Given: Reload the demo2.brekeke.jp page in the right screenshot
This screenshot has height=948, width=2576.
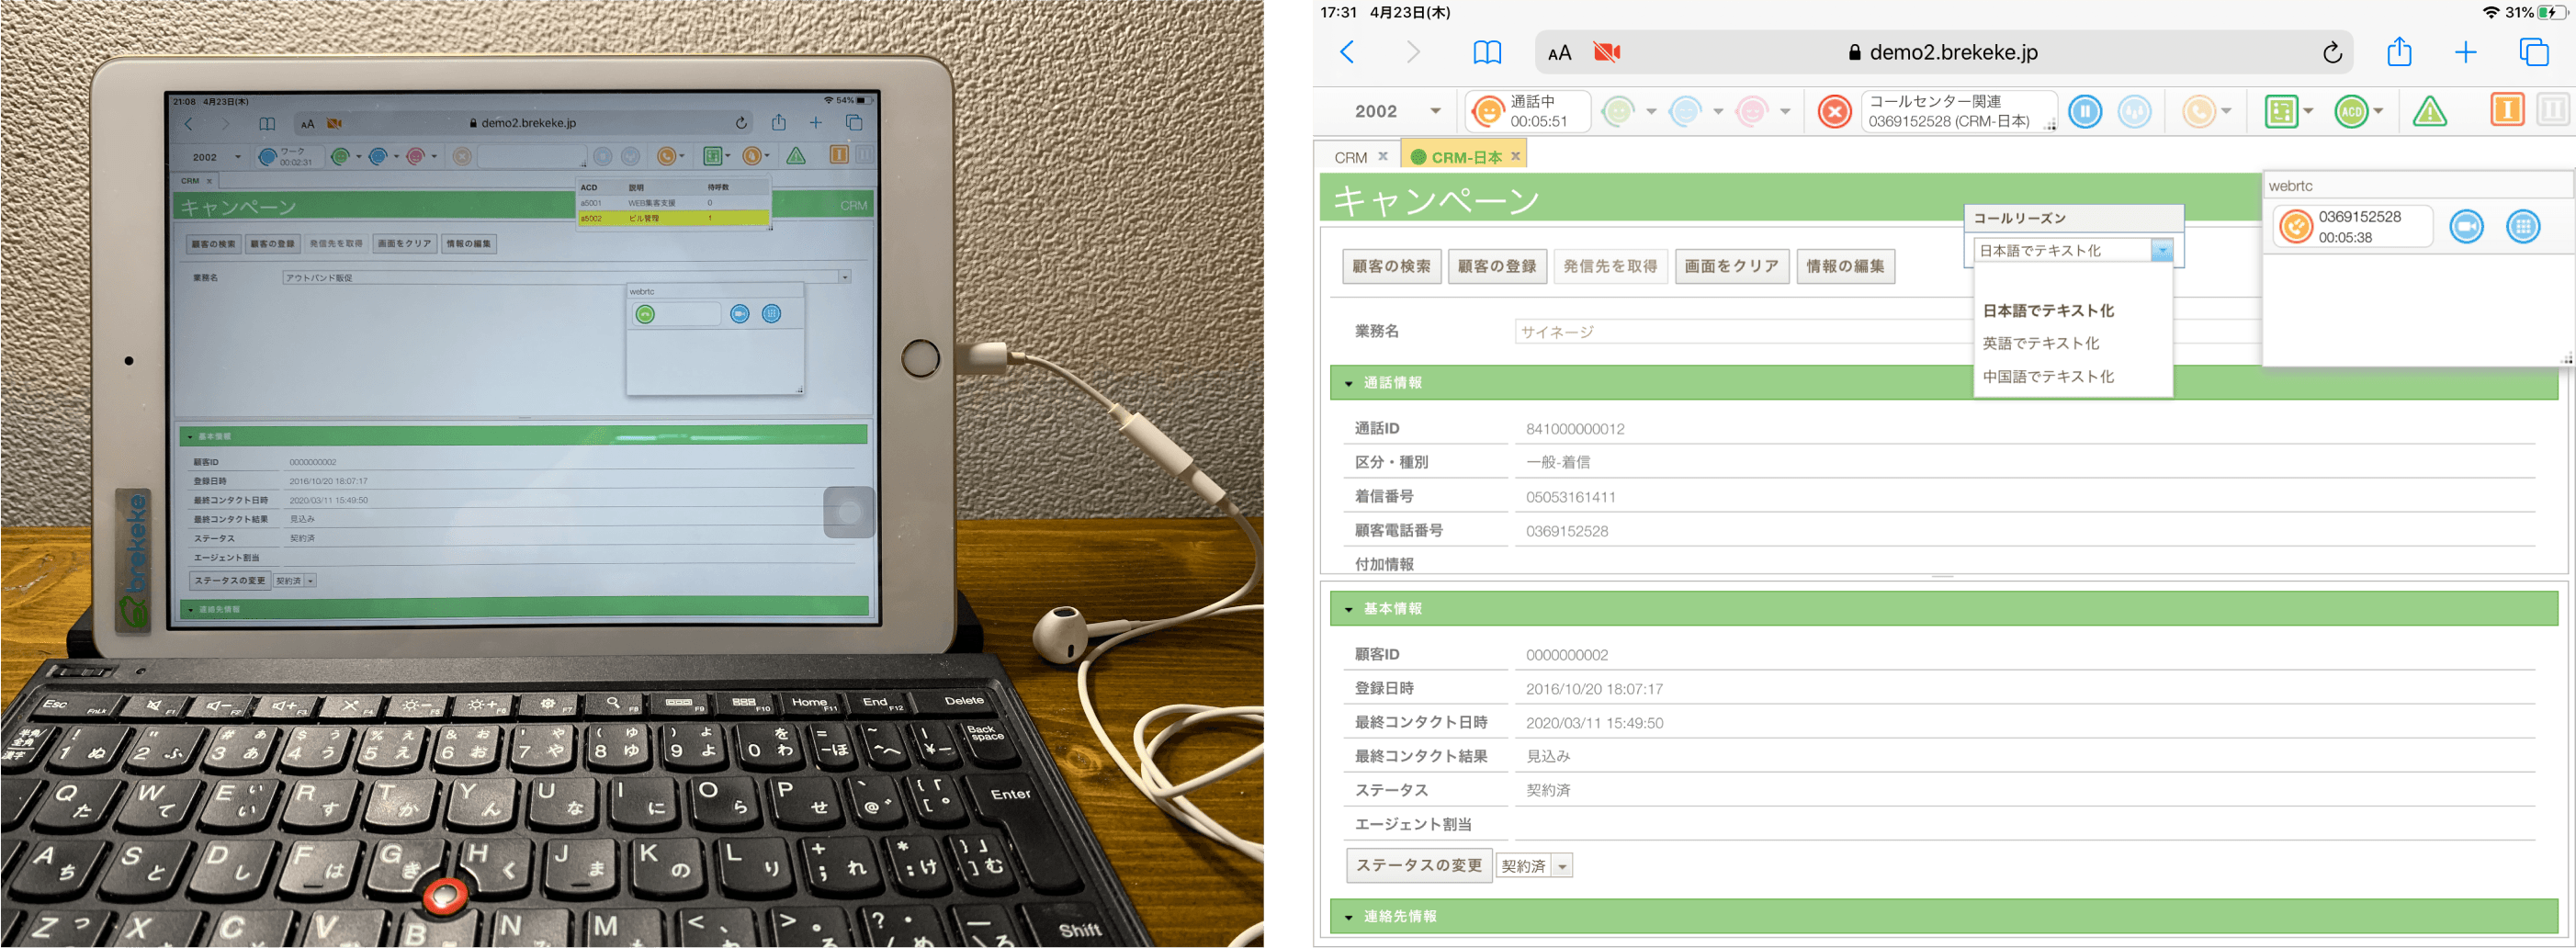Looking at the screenshot, I should coord(2332,52).
